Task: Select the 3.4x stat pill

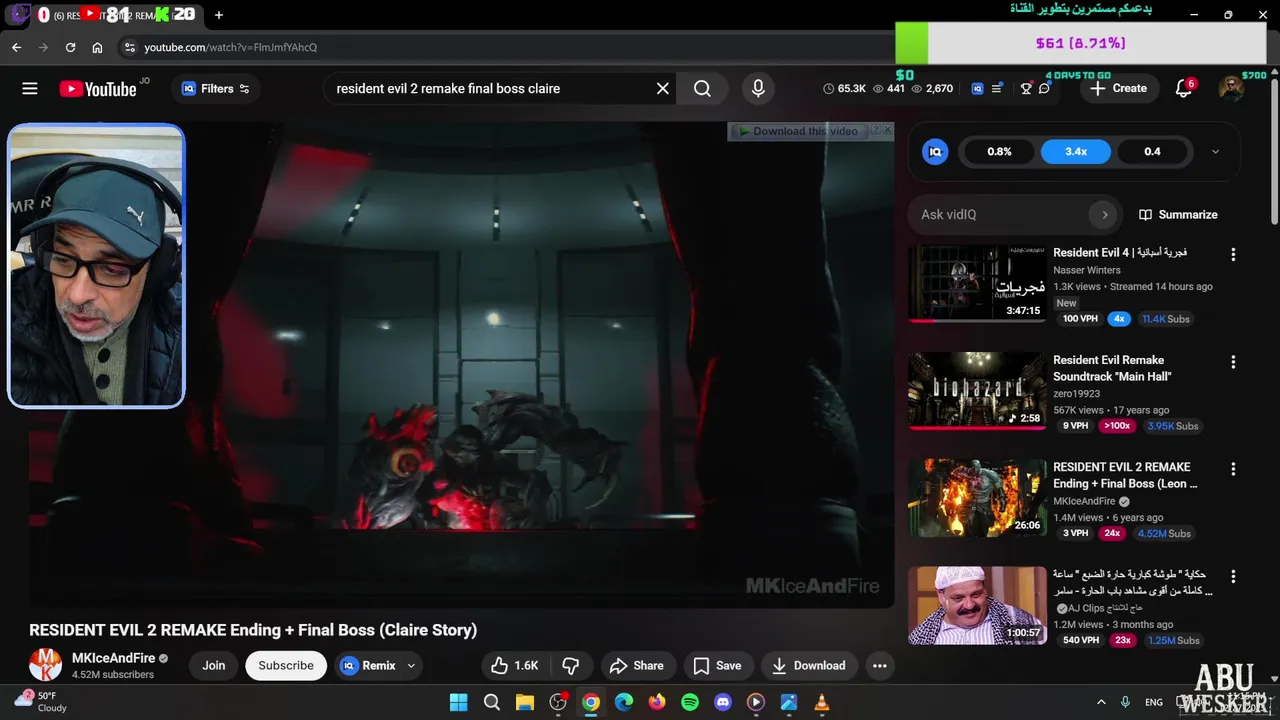Action: [x=1076, y=152]
